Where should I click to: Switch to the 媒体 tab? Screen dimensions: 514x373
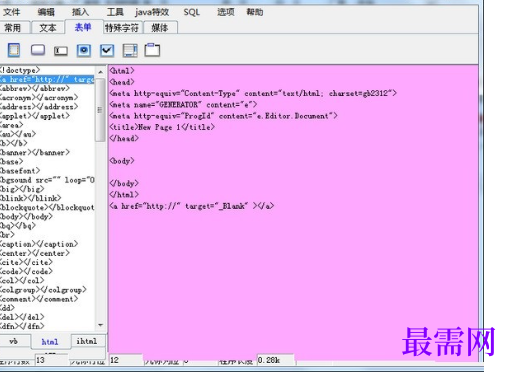[x=160, y=28]
